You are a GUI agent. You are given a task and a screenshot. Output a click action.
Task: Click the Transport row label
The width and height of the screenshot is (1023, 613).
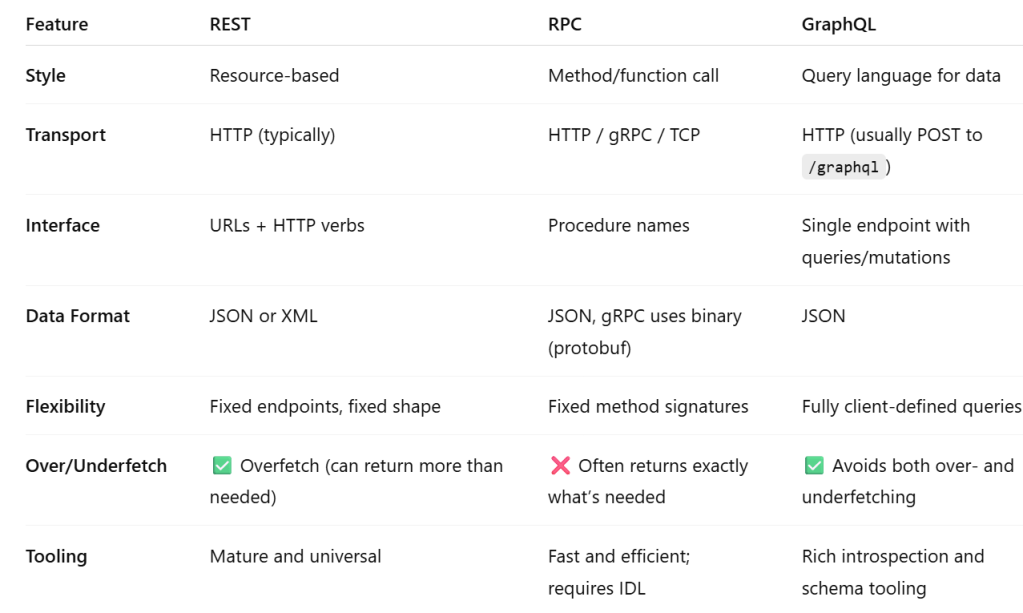point(65,135)
